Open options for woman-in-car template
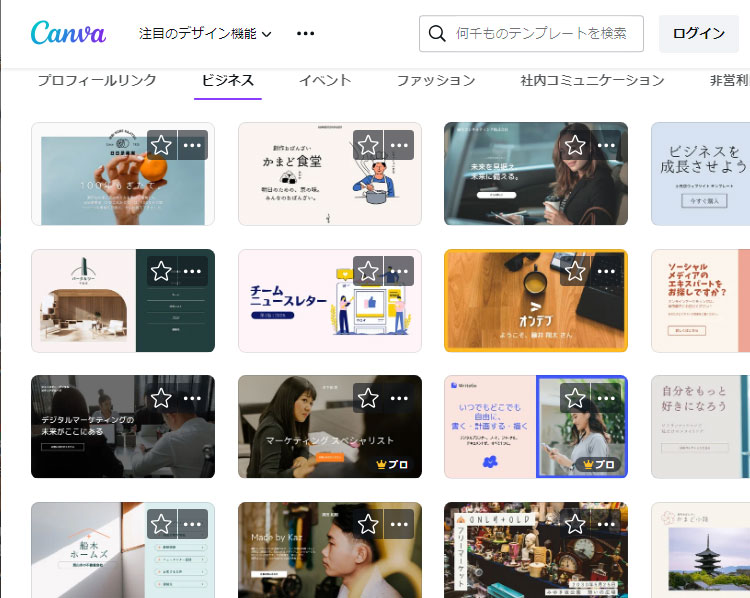Viewport: 750px width, 598px height. tap(606, 145)
